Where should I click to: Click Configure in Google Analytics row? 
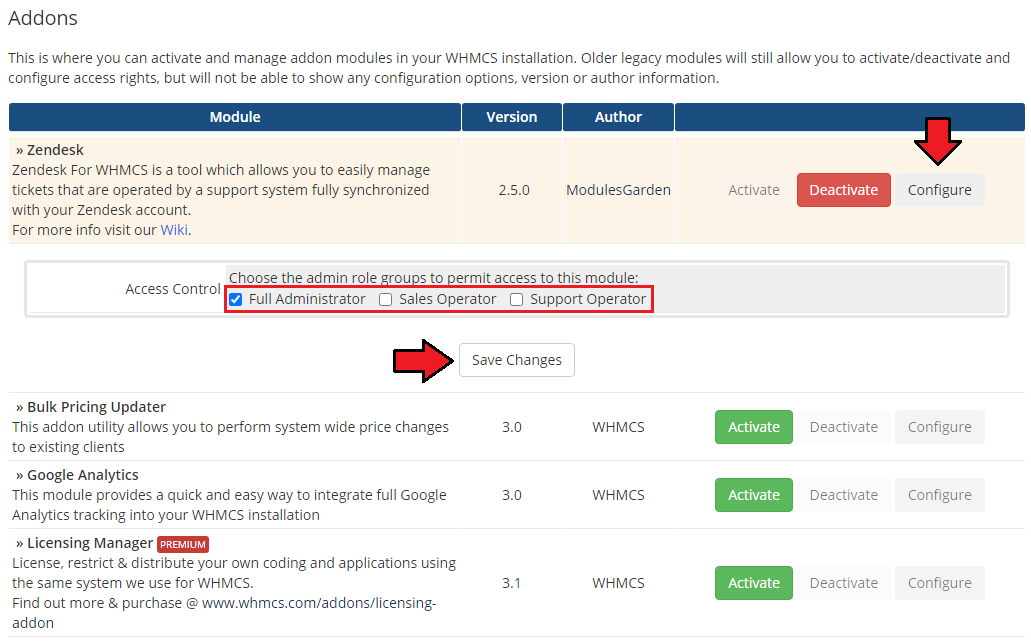pos(940,495)
